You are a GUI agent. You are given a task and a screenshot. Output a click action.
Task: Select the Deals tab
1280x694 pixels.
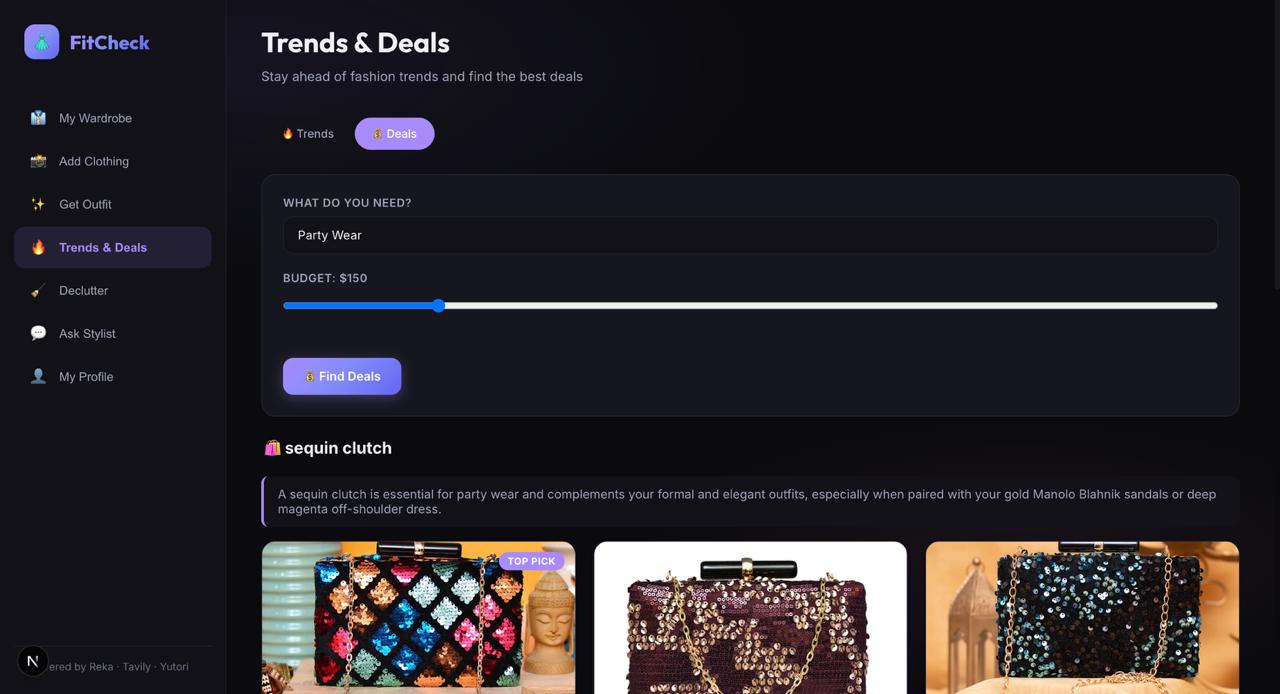tap(394, 134)
